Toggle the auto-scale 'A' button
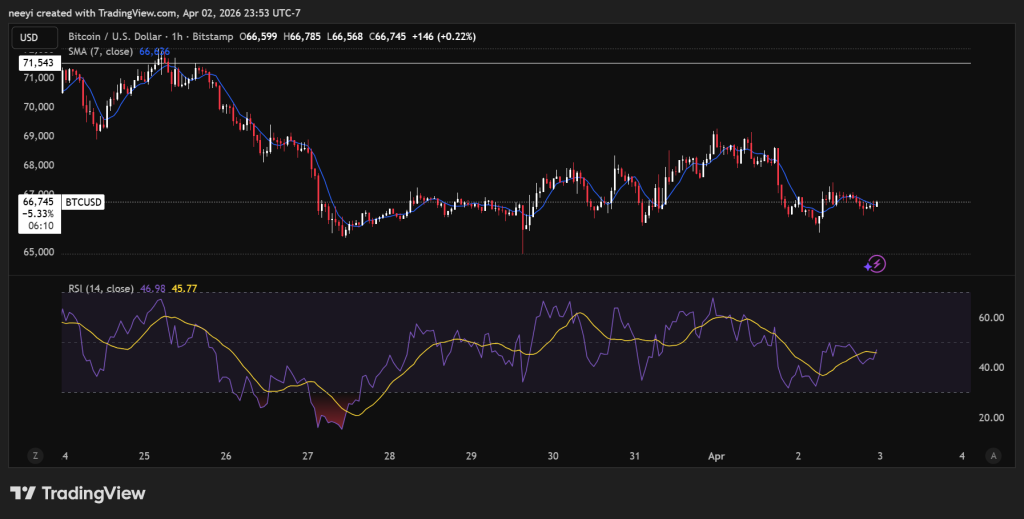Screen dimensions: 1024x519 pyautogui.click(x=993, y=455)
